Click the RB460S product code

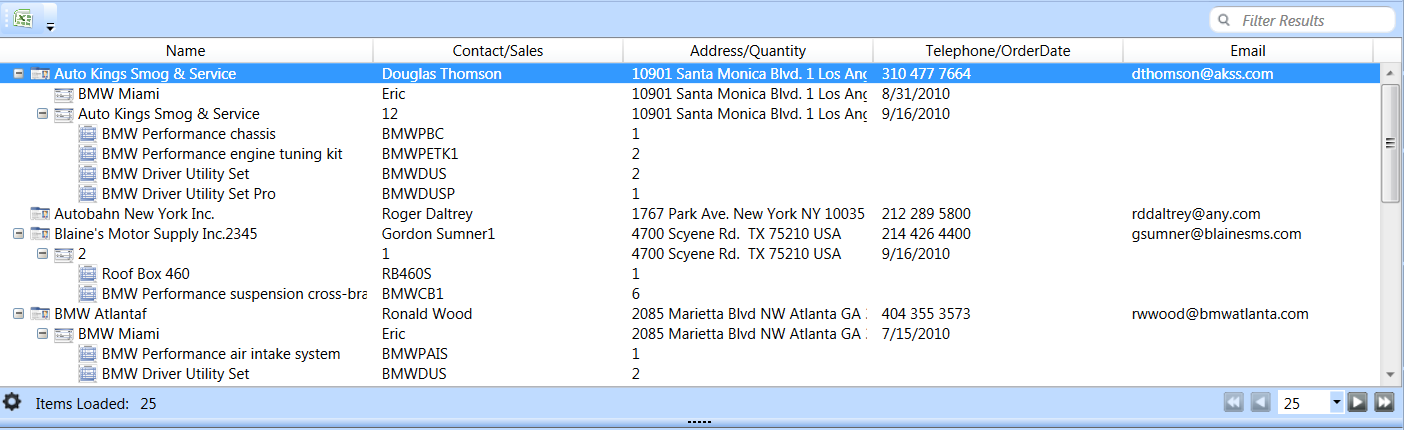(x=407, y=274)
